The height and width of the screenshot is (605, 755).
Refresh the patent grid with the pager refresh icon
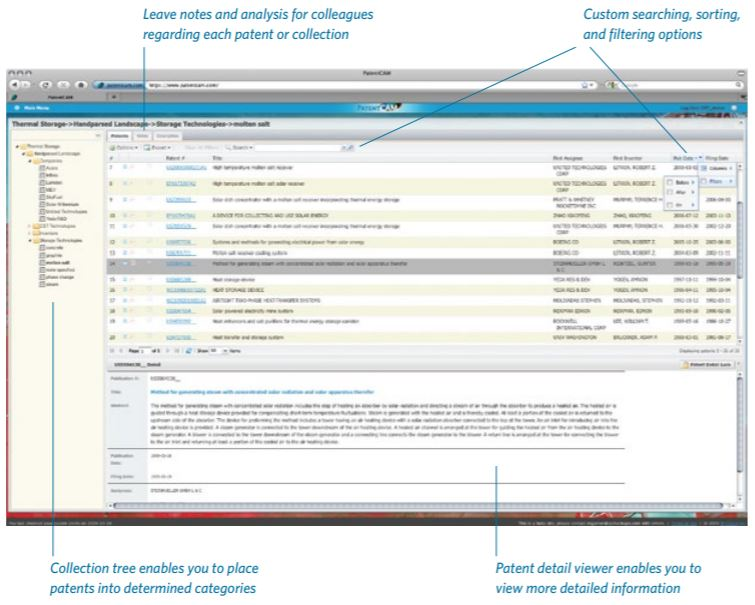point(189,351)
